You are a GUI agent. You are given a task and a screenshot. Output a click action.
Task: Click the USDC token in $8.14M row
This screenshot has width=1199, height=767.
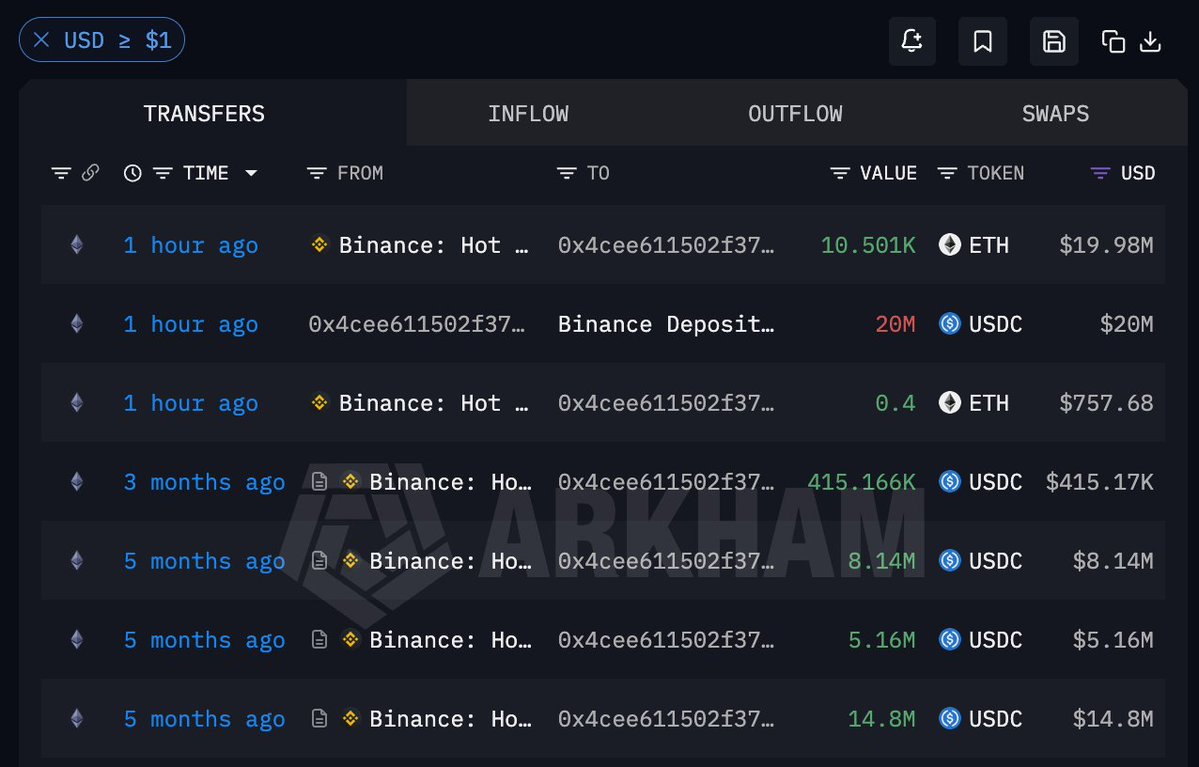click(980, 561)
